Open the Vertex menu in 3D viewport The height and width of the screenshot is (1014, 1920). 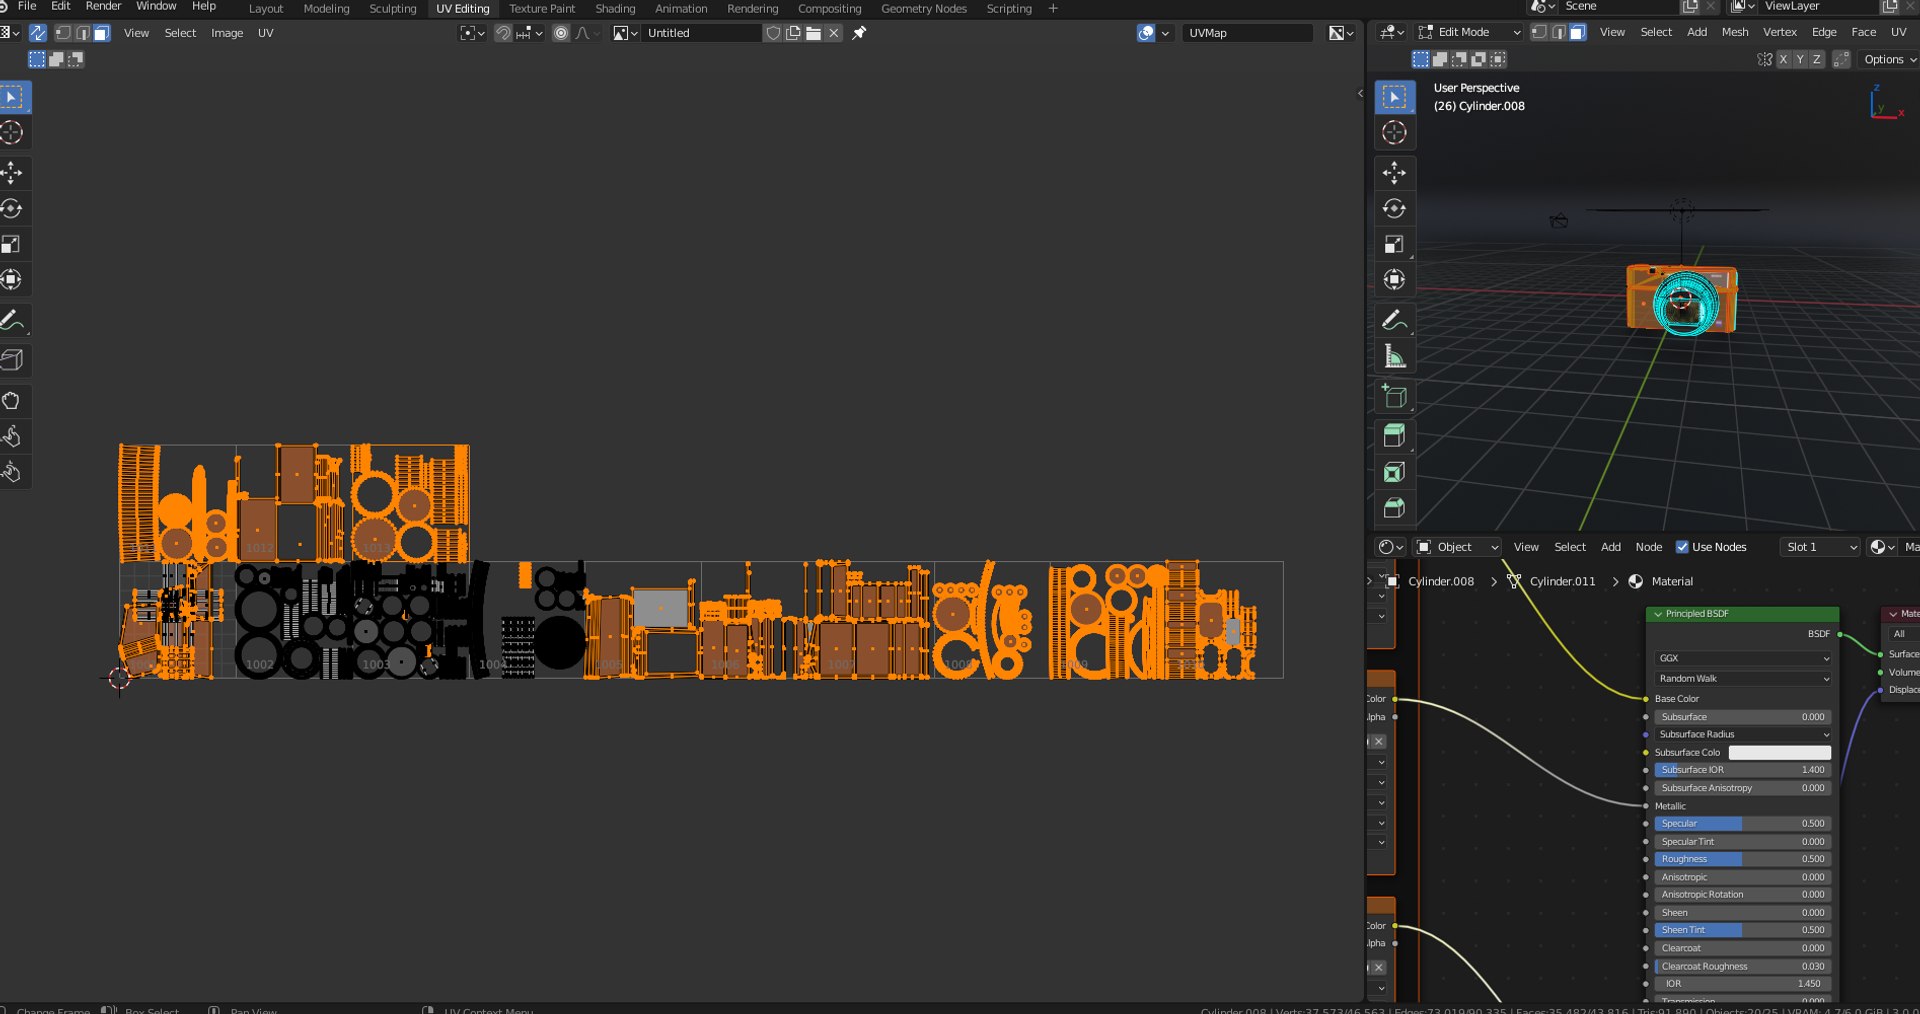(1779, 32)
